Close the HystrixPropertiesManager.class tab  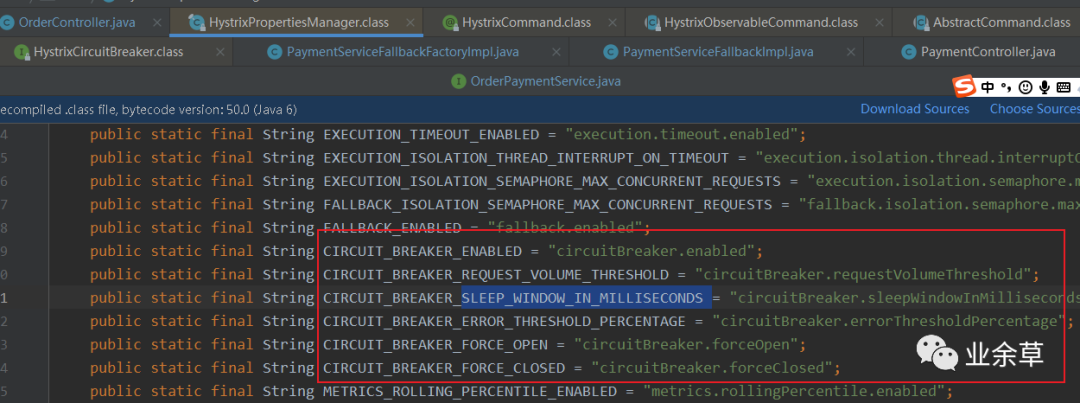tap(411, 23)
